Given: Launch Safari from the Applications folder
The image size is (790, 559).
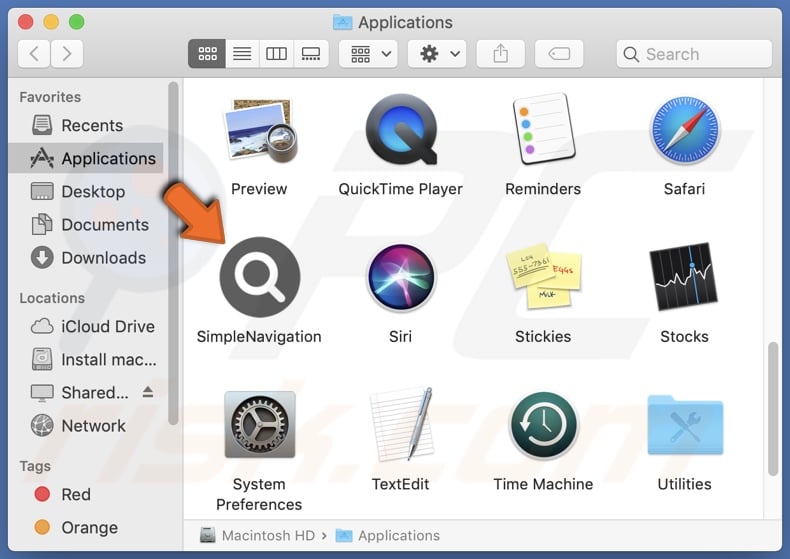Looking at the screenshot, I should coord(684,130).
